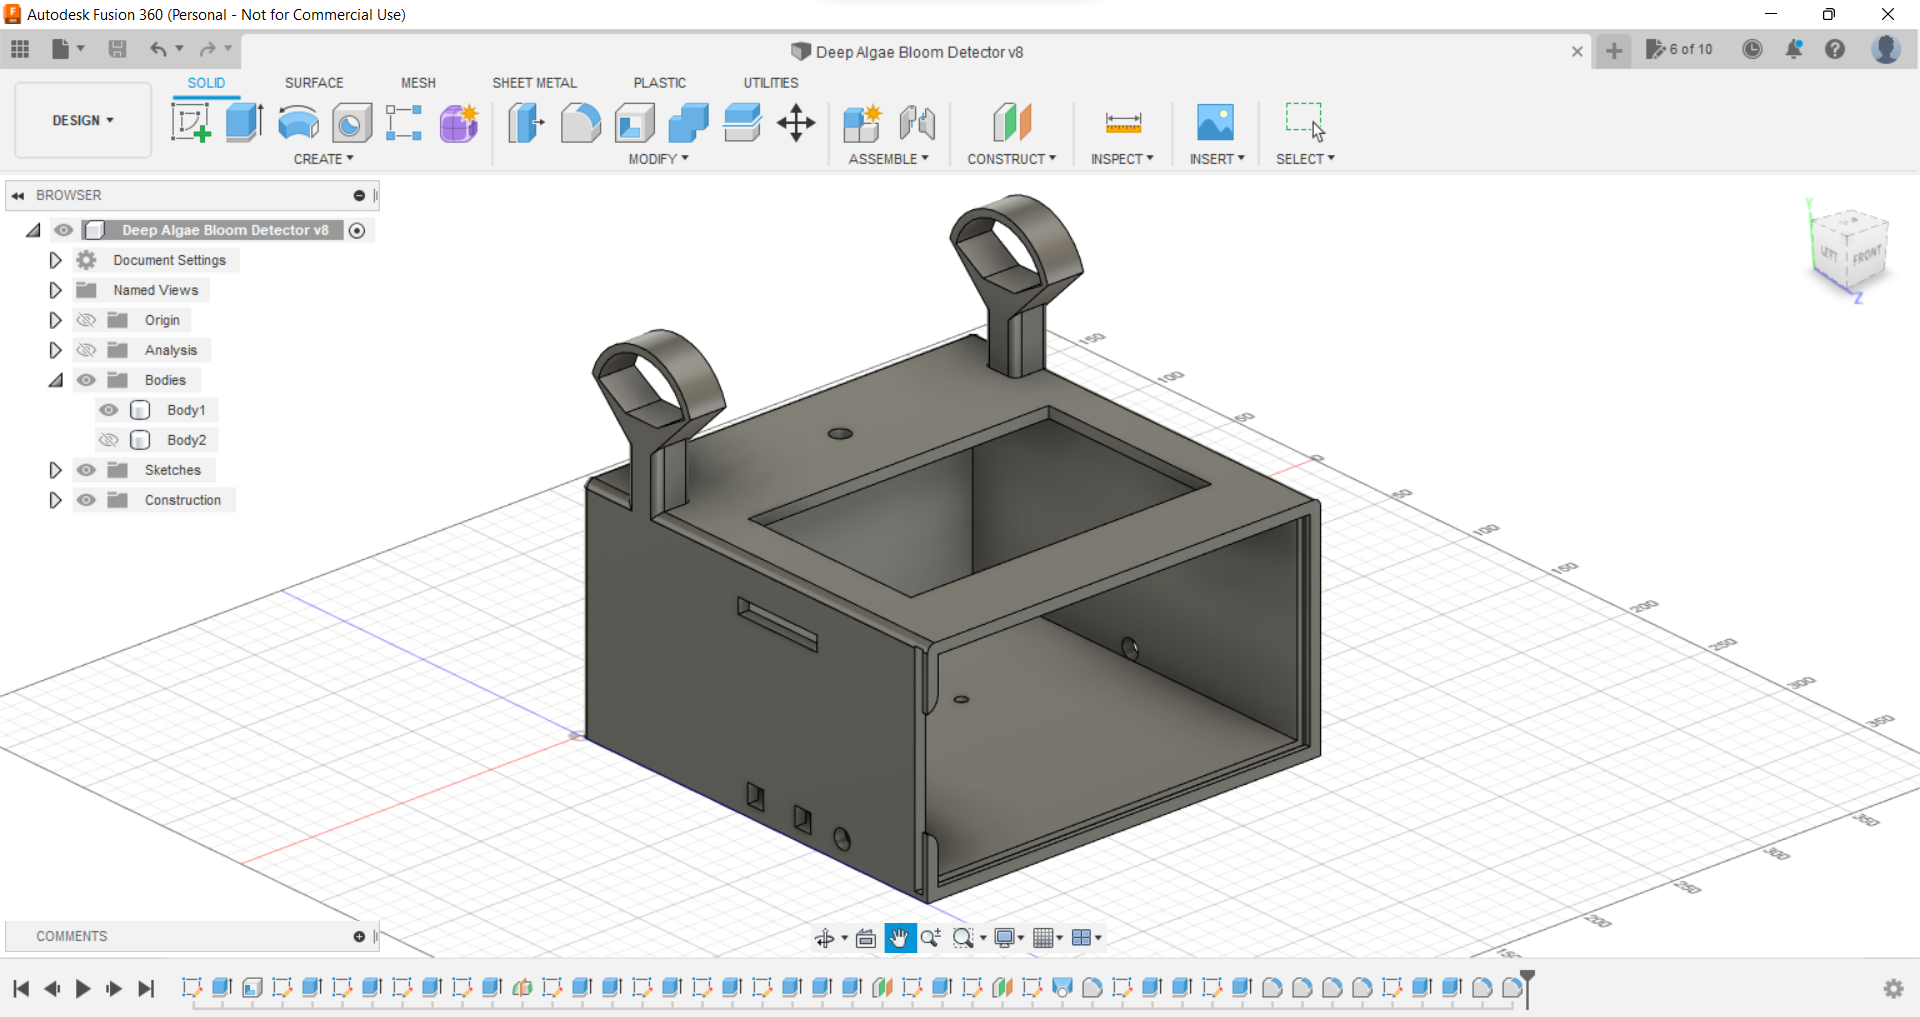
Task: Click the Insert image icon
Action: [x=1216, y=123]
